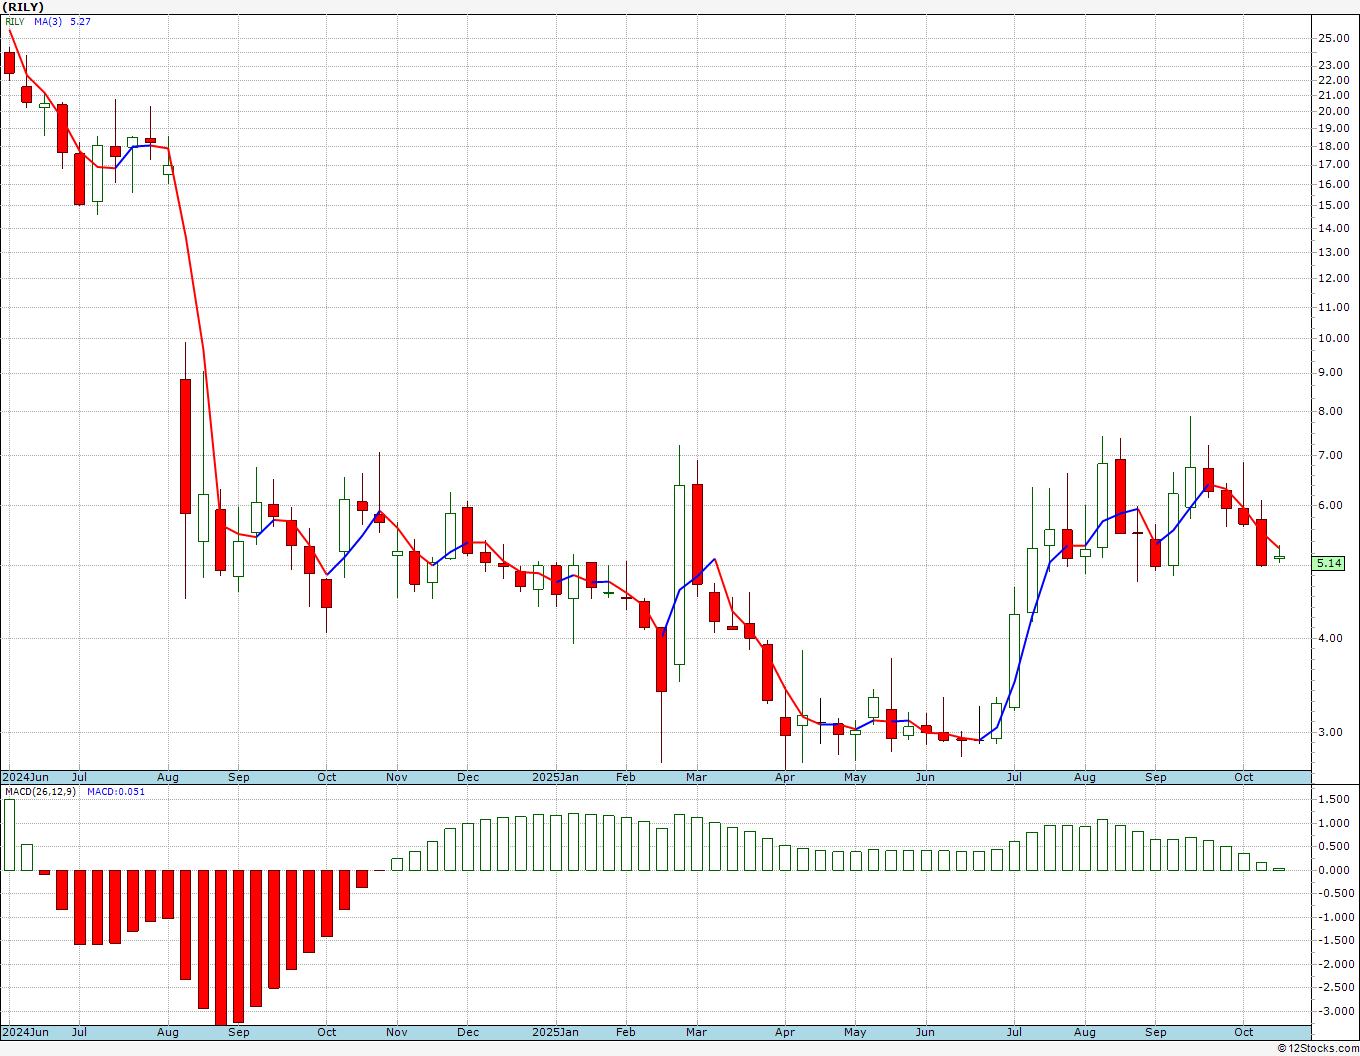Select the 25.00 price axis label
This screenshot has height=1056, width=1360.
pos(1333,38)
